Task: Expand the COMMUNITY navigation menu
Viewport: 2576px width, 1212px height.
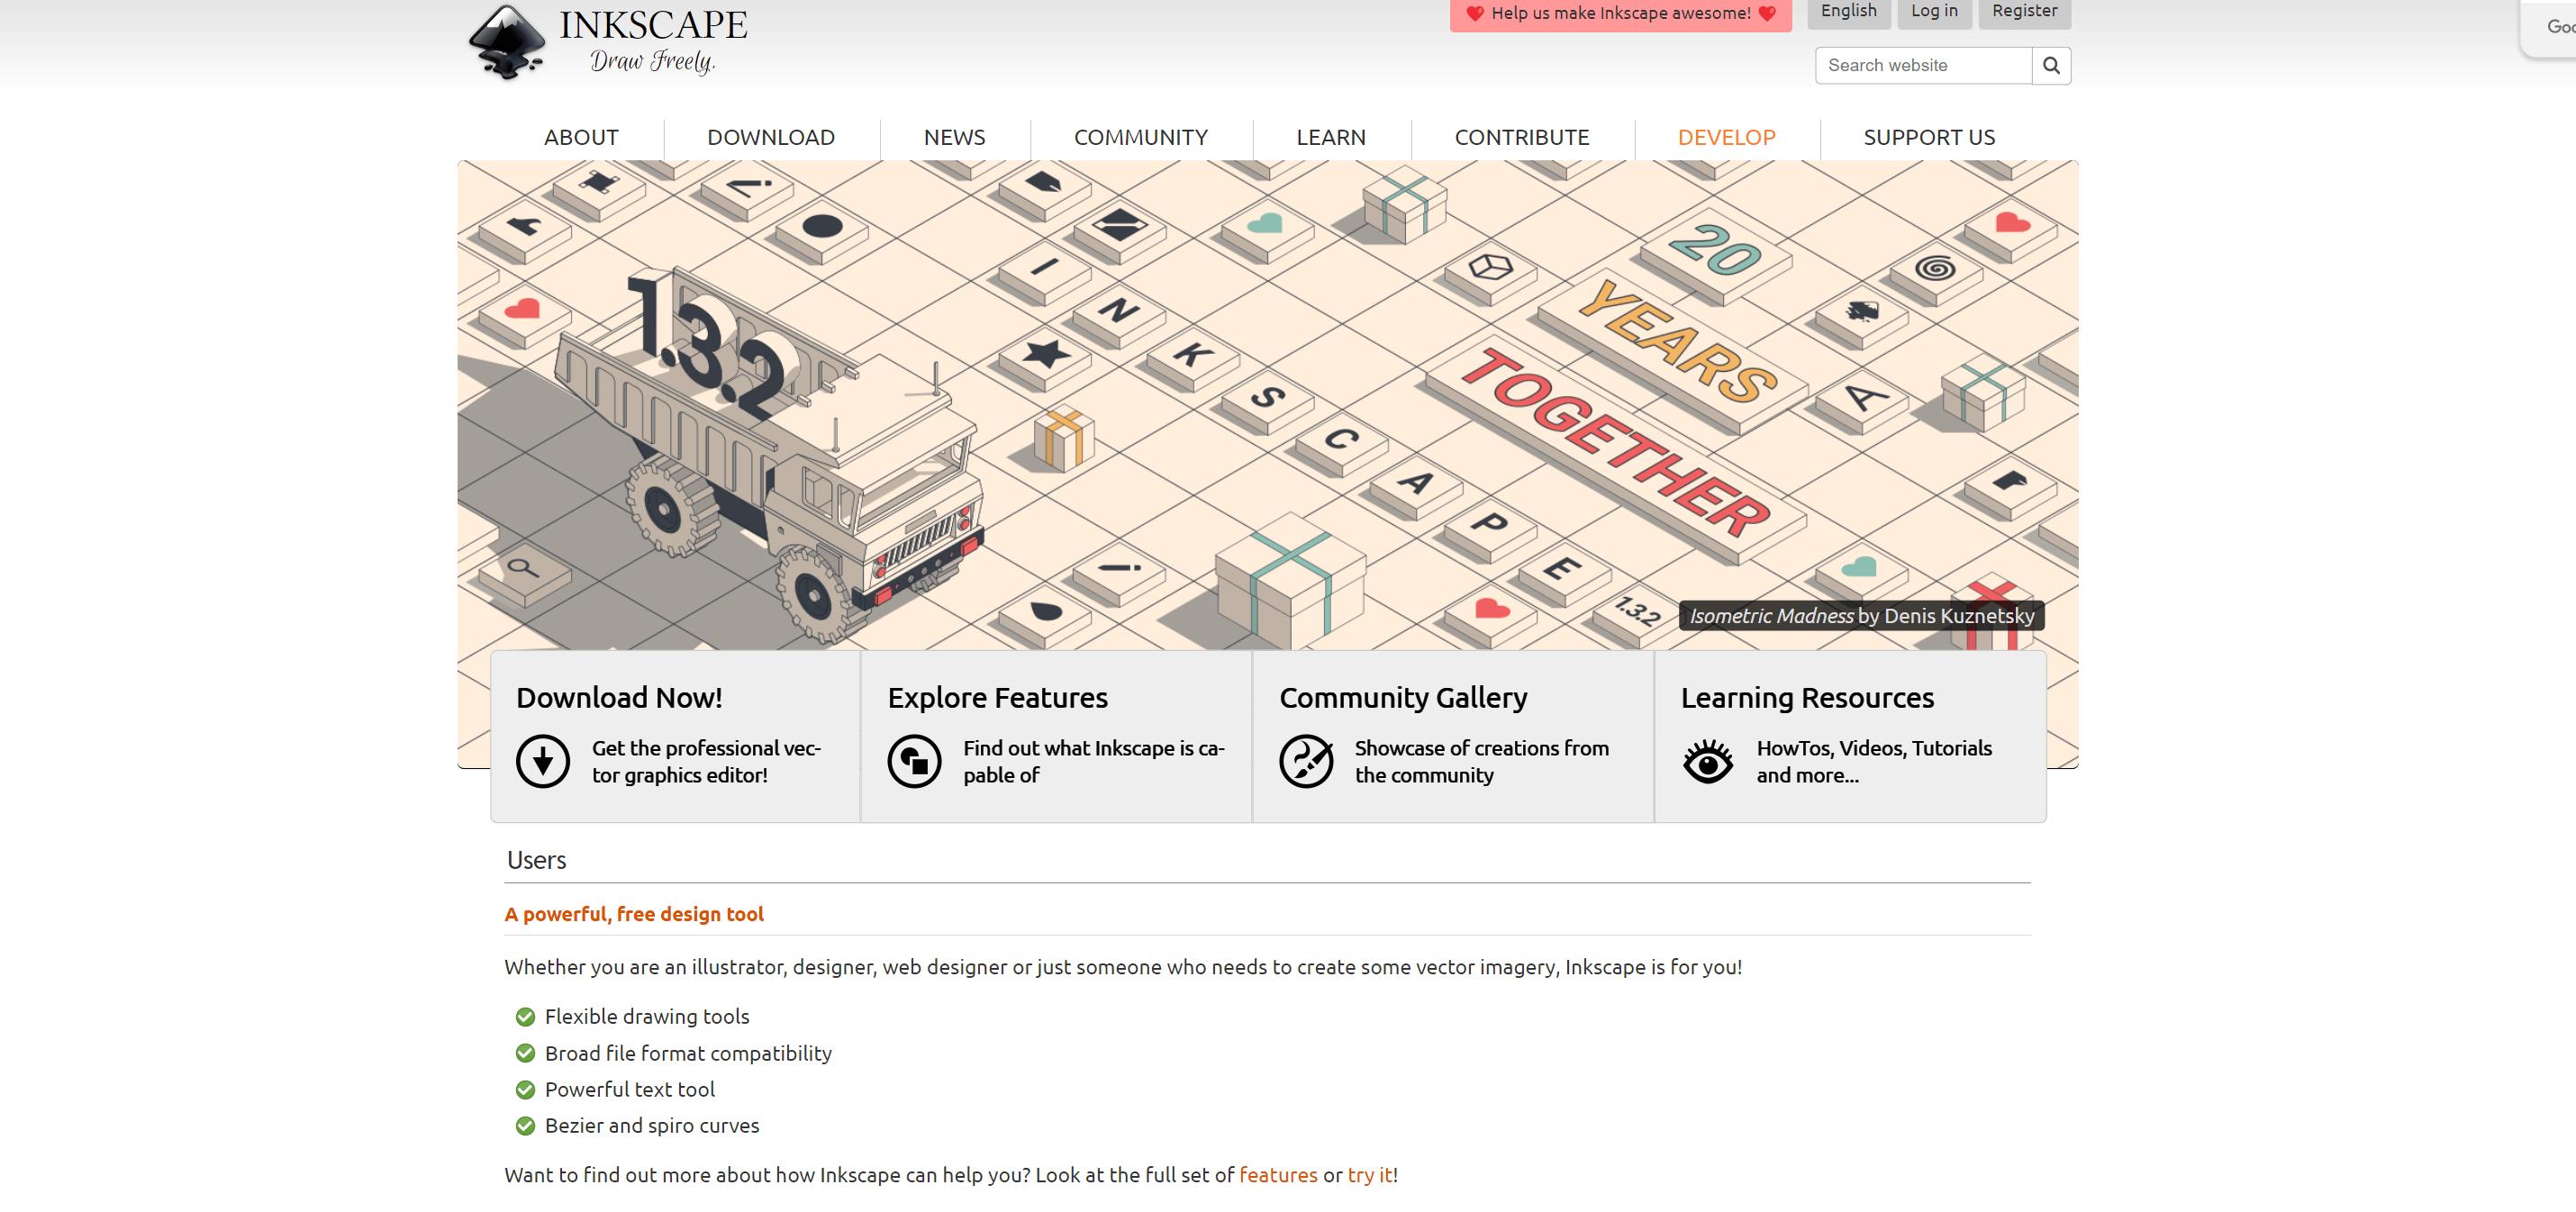Action: point(1140,137)
